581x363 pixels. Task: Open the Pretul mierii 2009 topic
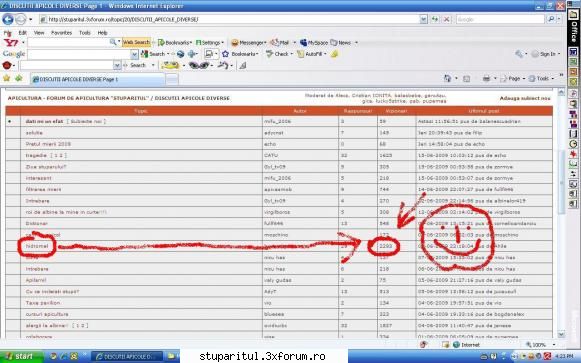click(48, 144)
